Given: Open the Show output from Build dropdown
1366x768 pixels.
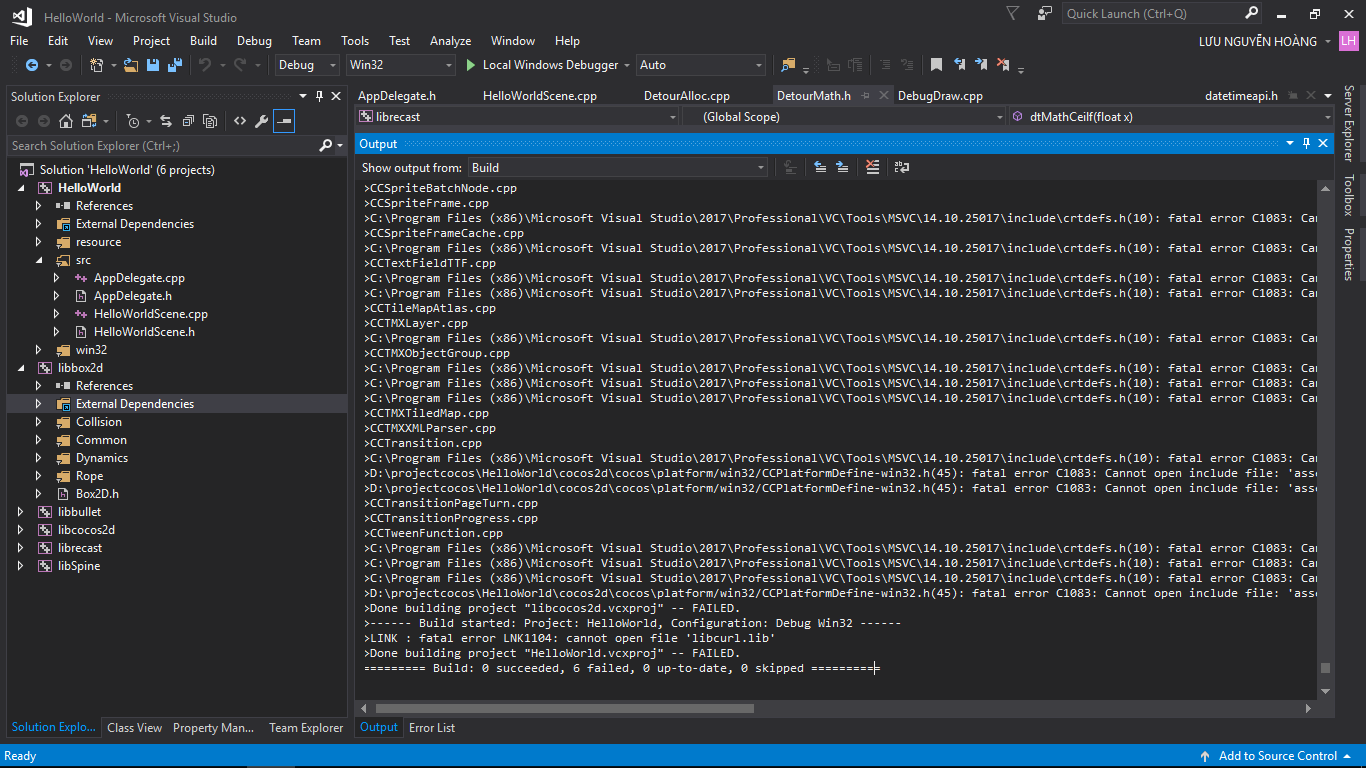Looking at the screenshot, I should [x=617, y=167].
